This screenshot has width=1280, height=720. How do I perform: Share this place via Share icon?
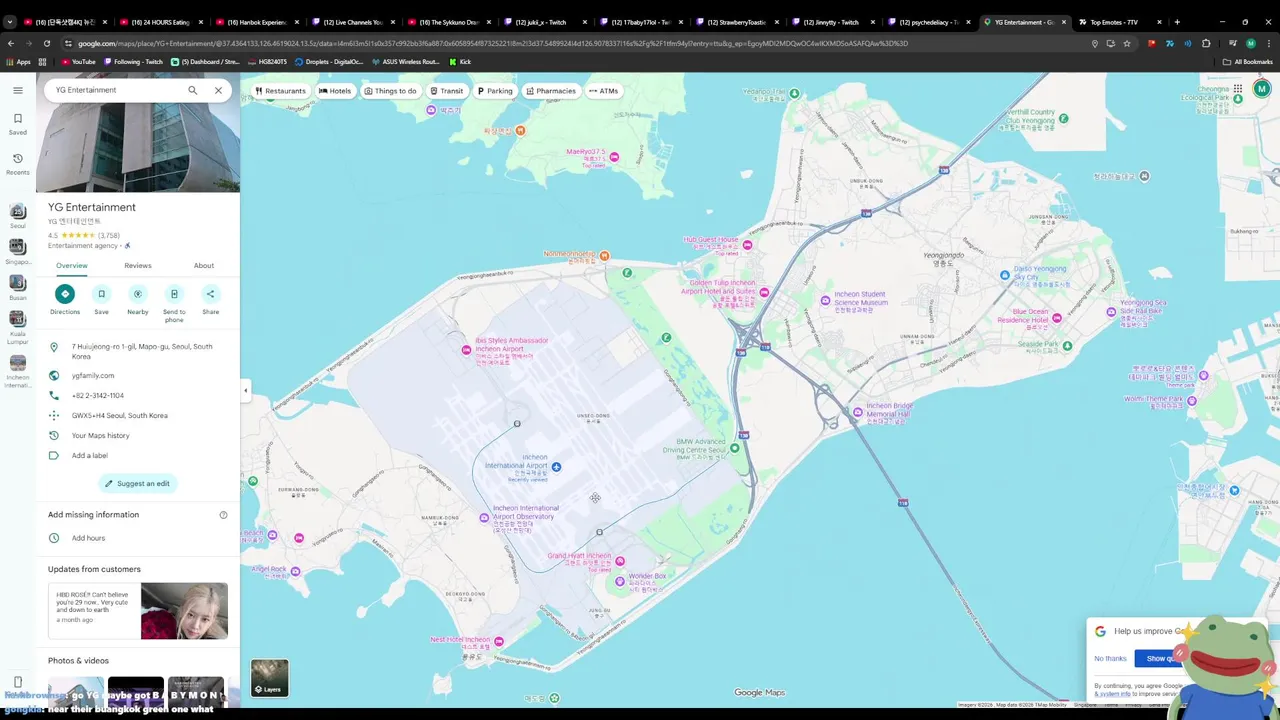(x=210, y=294)
